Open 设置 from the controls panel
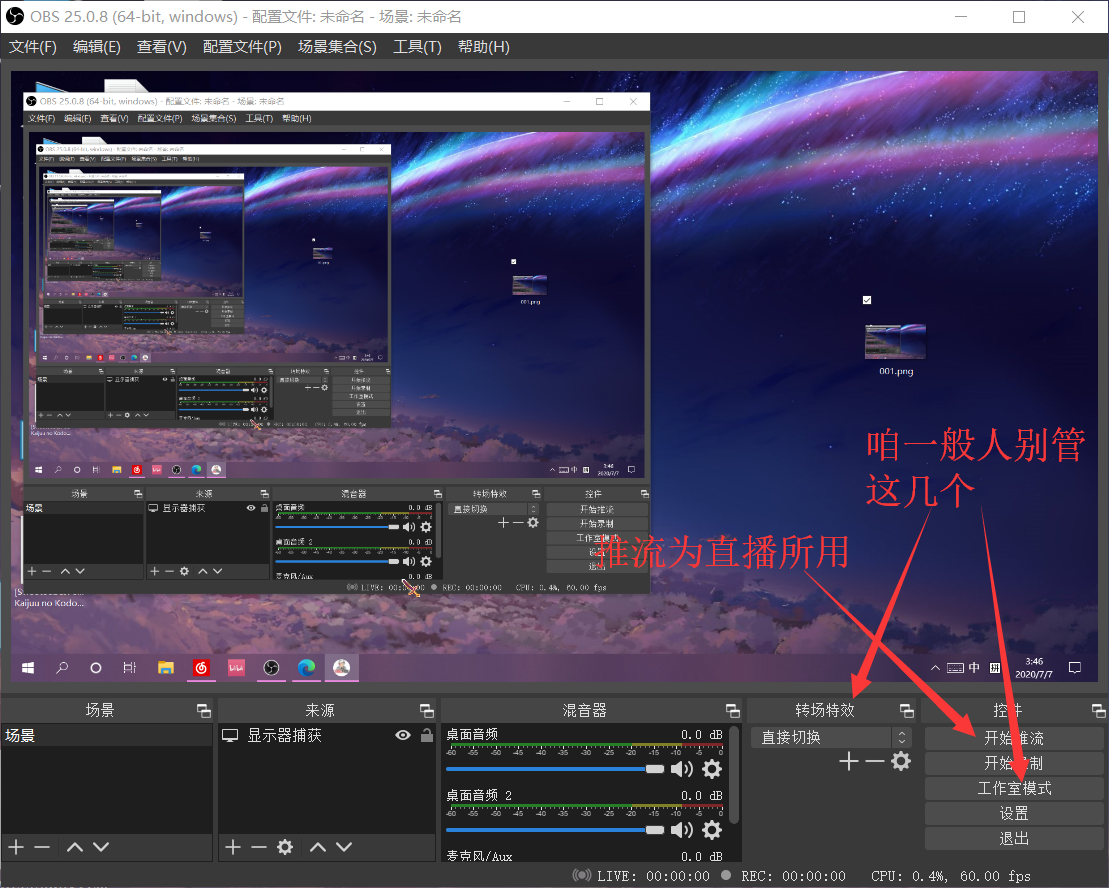This screenshot has width=1109, height=888. (x=1014, y=814)
